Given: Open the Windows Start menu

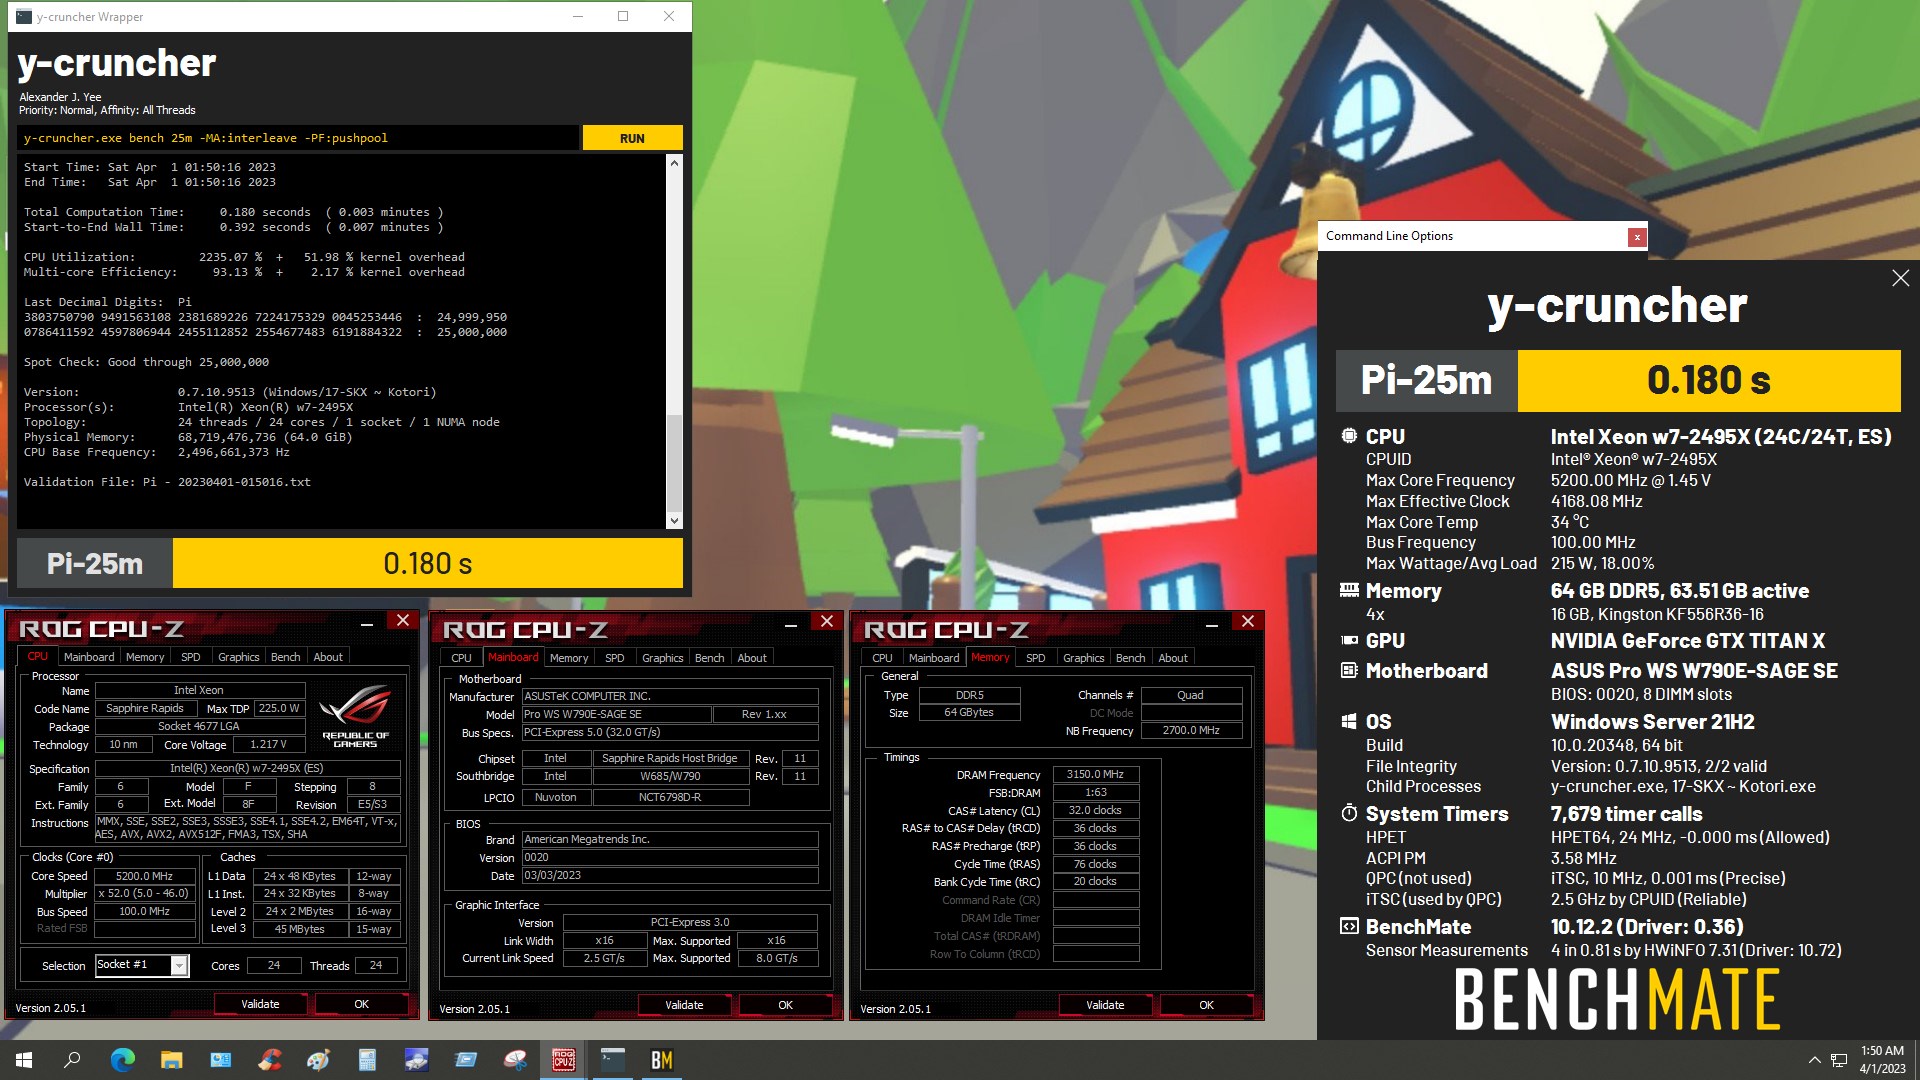Looking at the screenshot, I should pyautogui.click(x=24, y=1060).
